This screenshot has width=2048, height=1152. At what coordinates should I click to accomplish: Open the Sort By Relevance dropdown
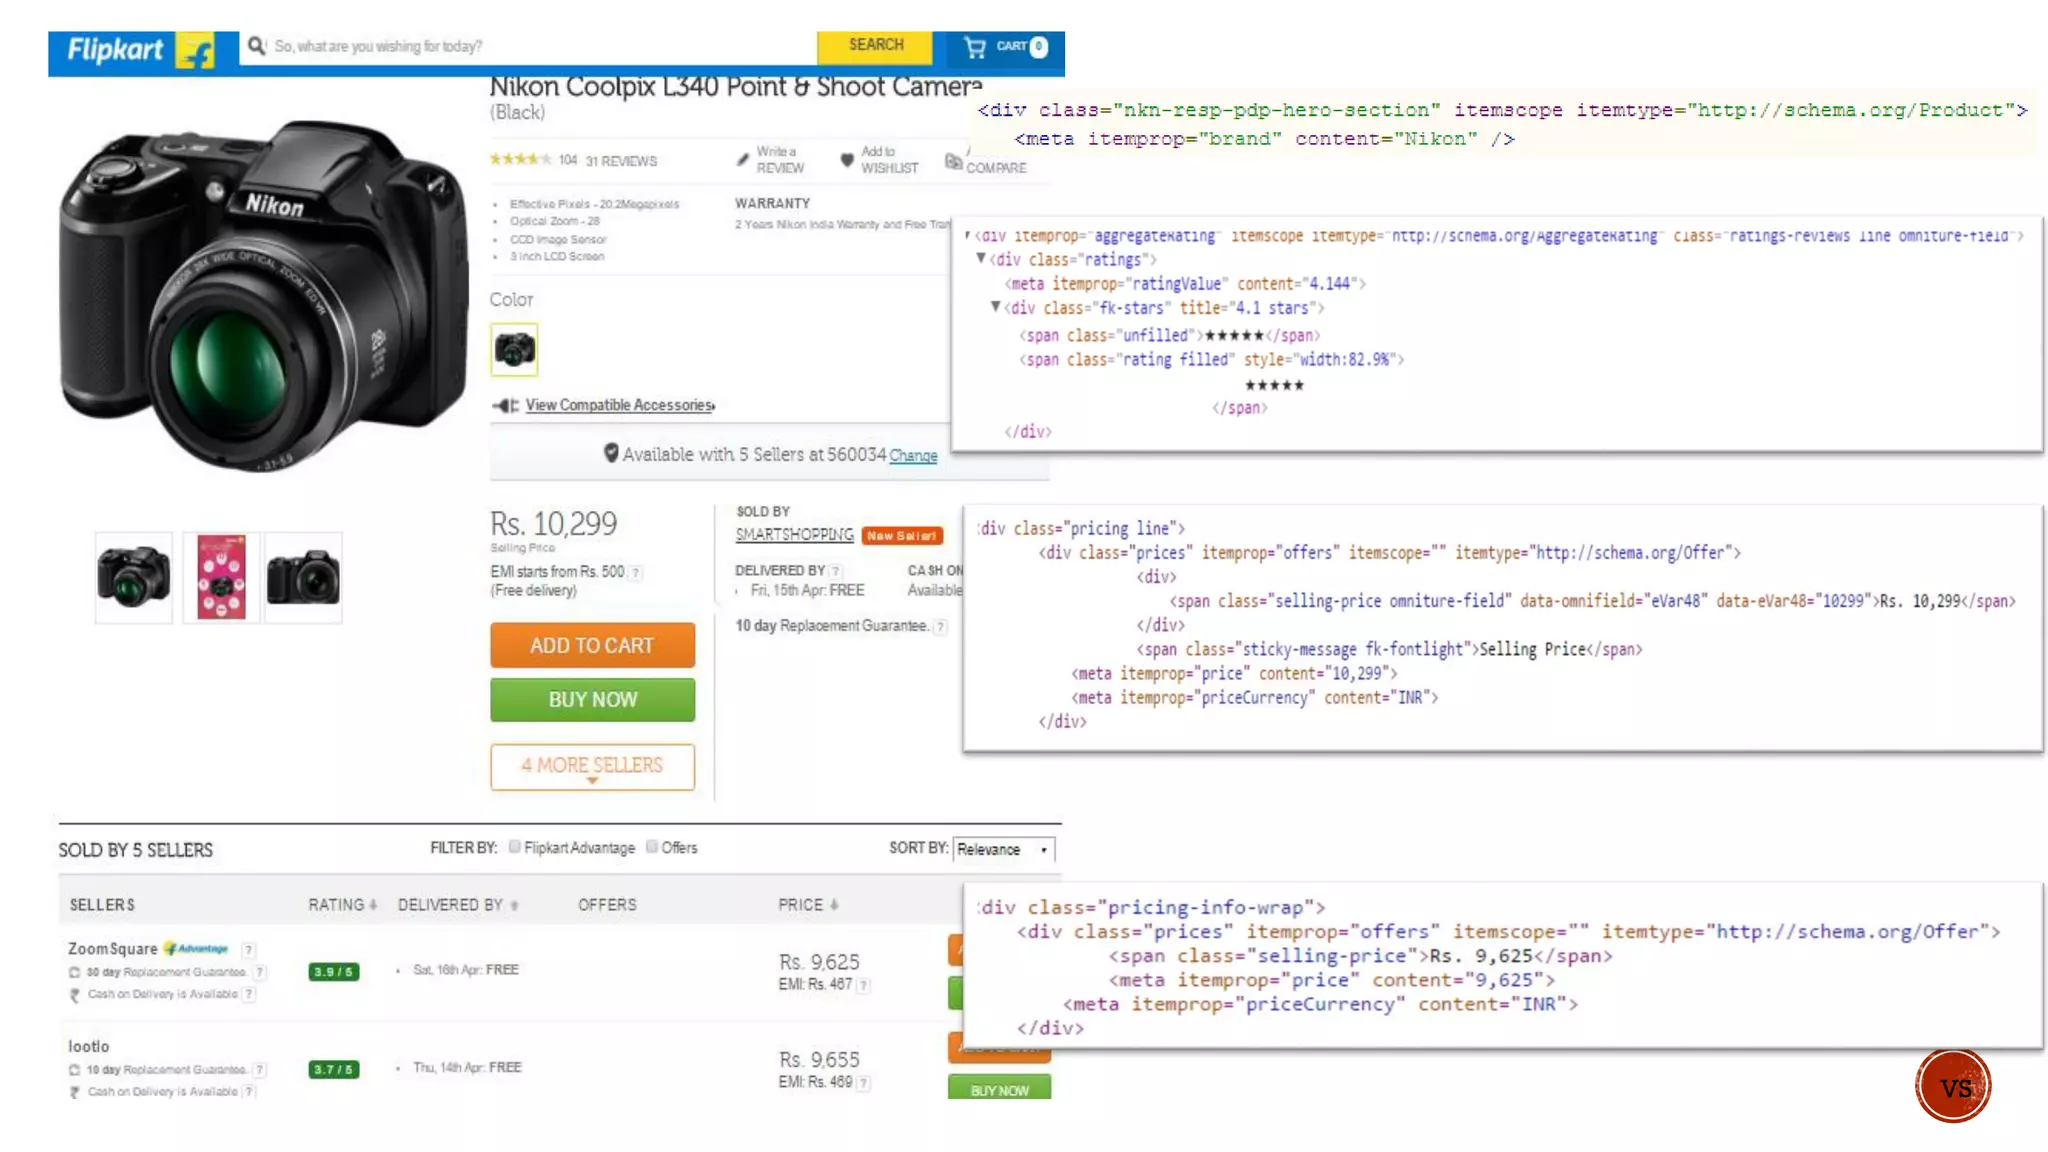tap(1003, 849)
